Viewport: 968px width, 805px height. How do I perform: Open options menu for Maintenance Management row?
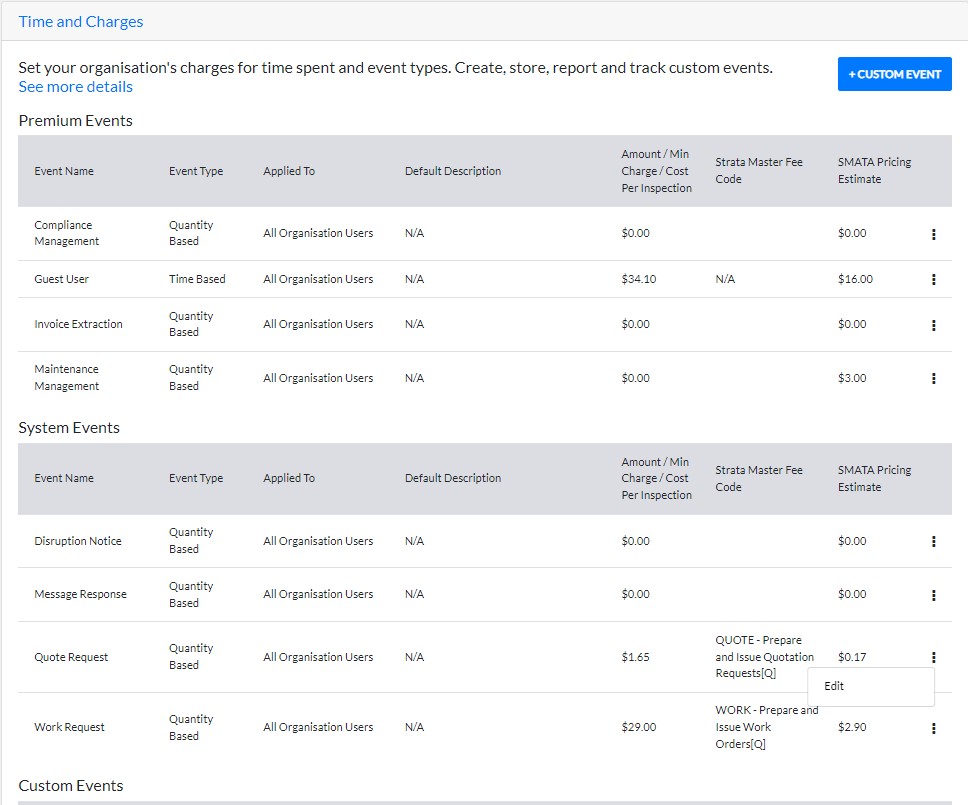[x=933, y=378]
